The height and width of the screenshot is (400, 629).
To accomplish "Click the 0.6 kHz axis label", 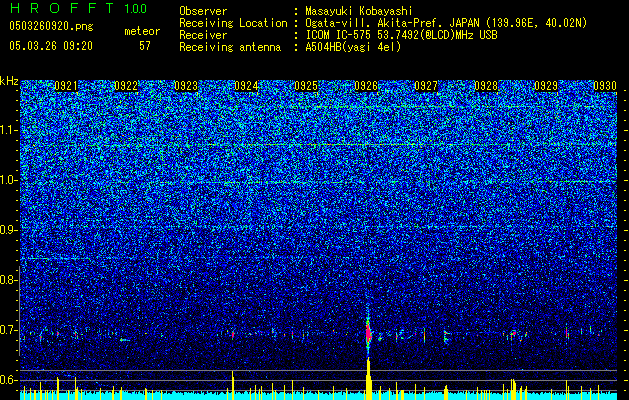I will (8, 380).
